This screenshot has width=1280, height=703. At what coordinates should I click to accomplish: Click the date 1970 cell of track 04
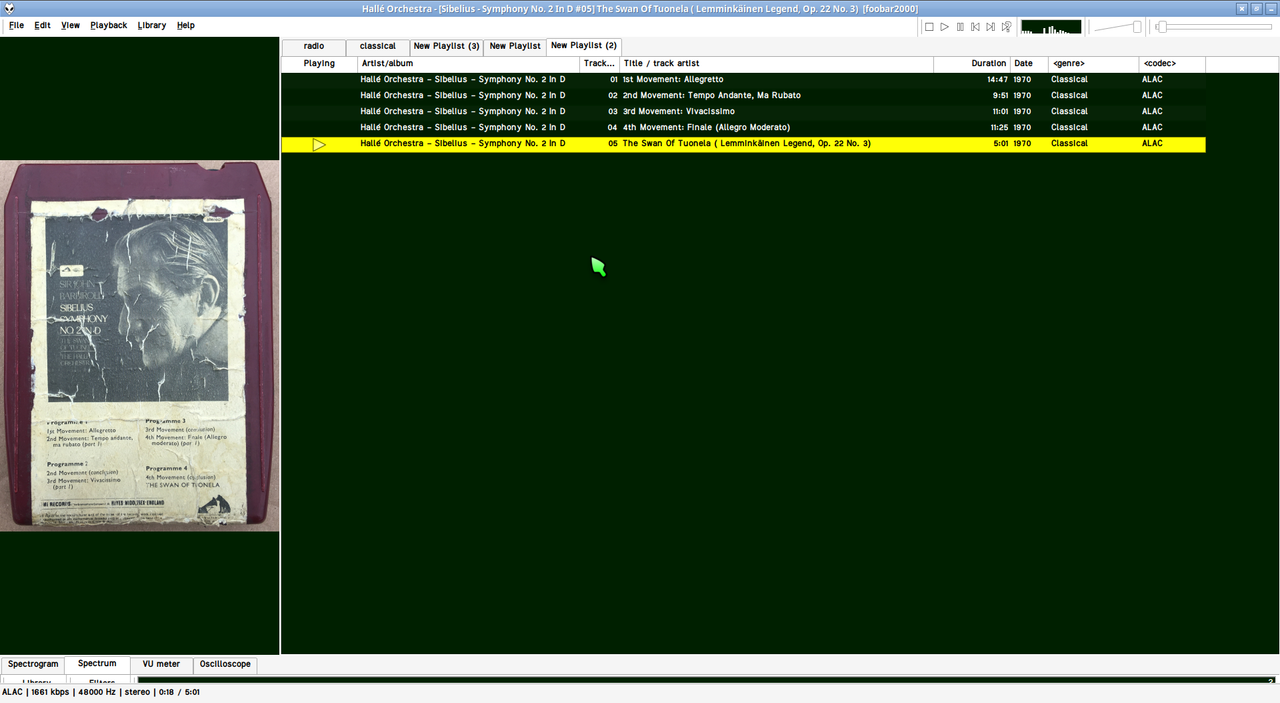click(1022, 128)
